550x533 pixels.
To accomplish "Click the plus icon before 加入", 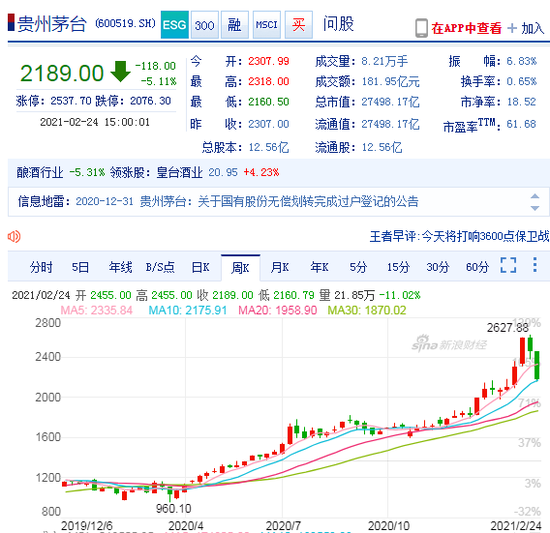I will (x=512, y=28).
